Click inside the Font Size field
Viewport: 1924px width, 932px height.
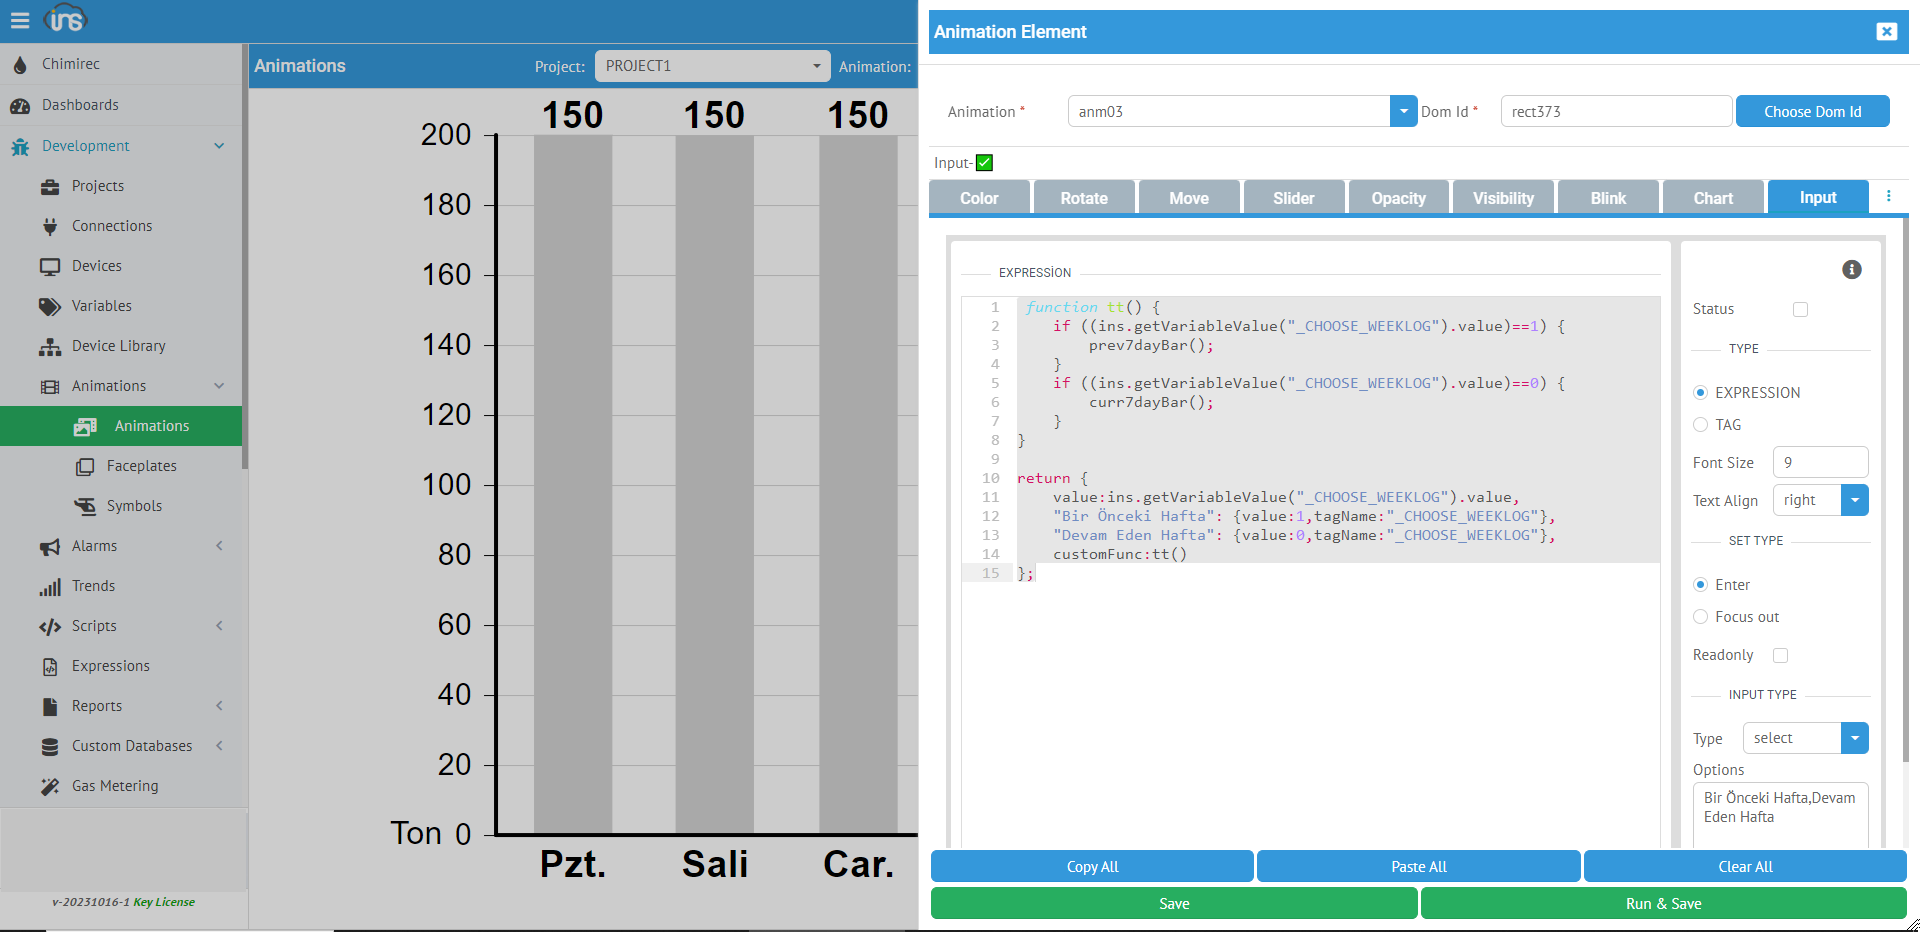[1819, 463]
